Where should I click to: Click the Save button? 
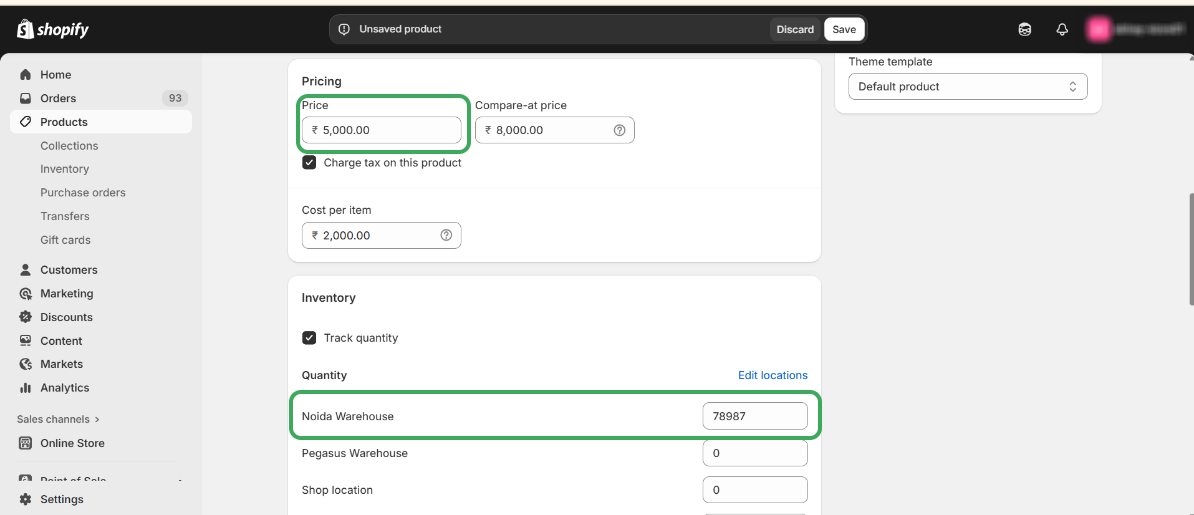(844, 29)
